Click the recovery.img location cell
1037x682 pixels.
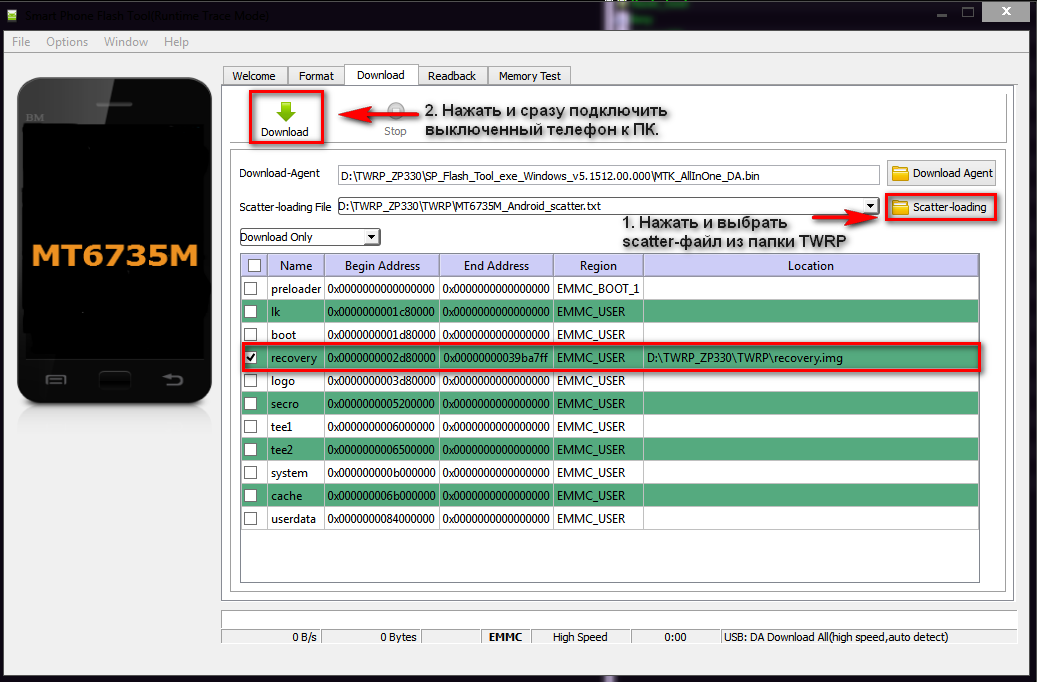810,358
